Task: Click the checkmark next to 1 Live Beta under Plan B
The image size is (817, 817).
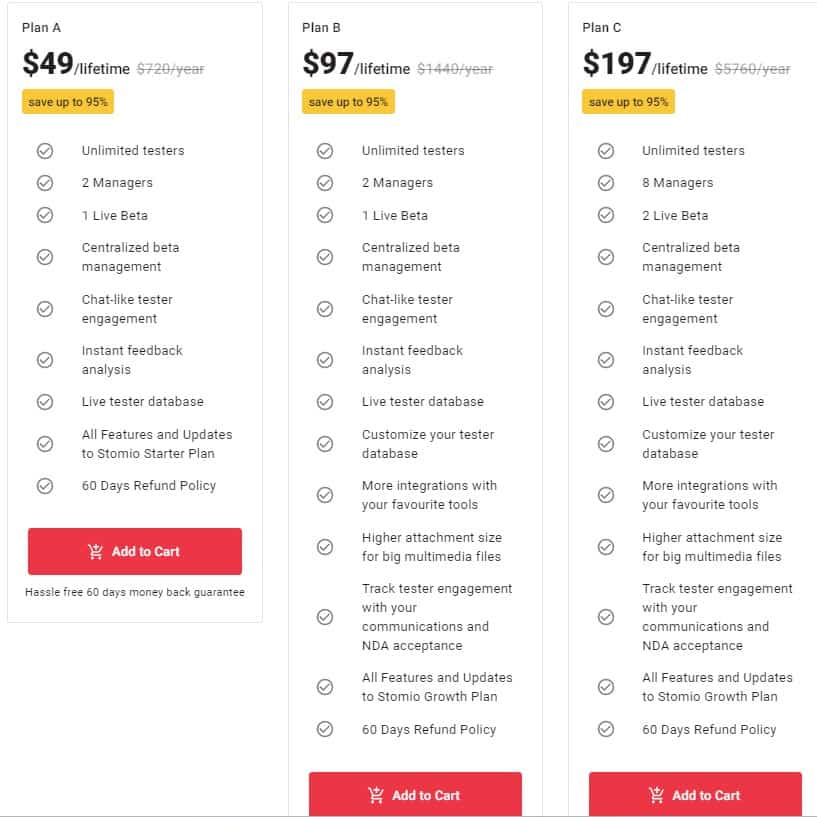Action: [x=325, y=214]
